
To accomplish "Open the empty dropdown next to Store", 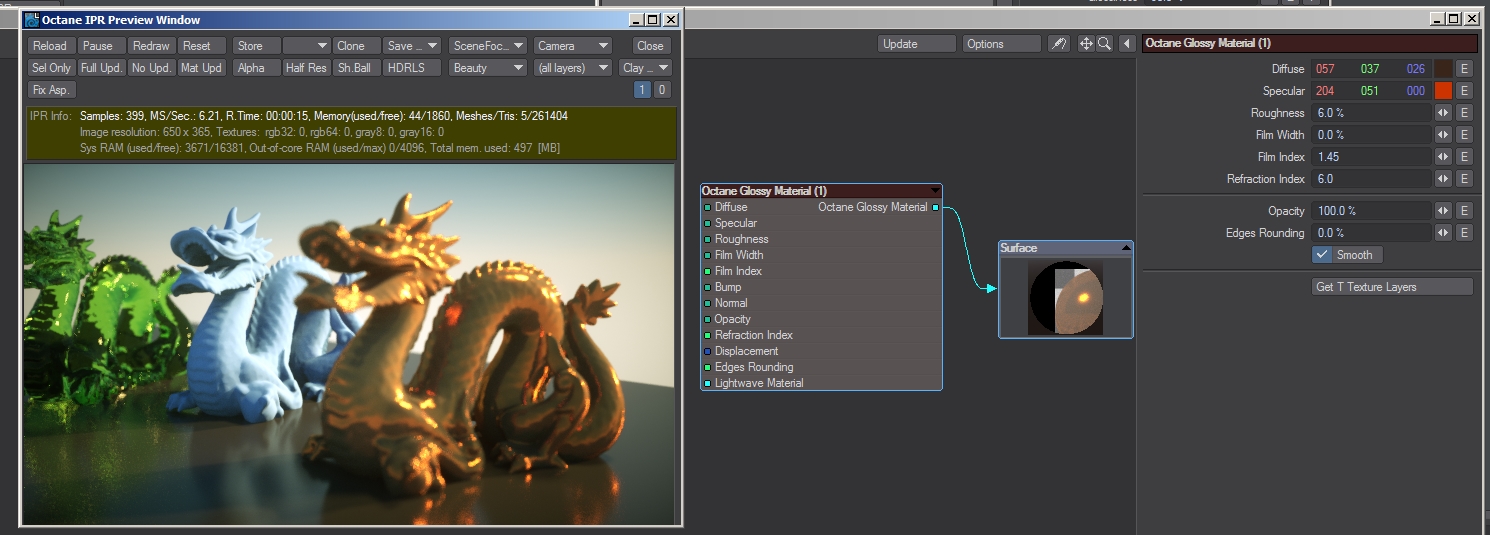I will click(306, 46).
